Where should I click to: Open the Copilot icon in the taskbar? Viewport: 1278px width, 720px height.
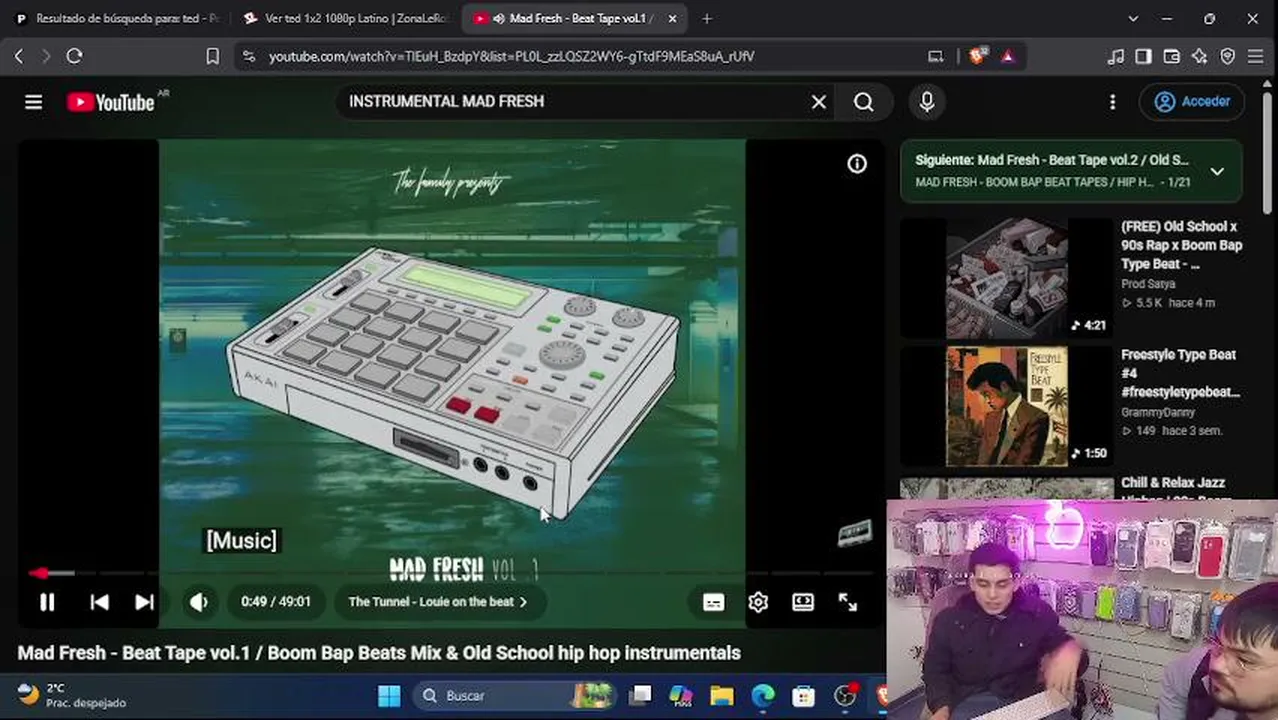[x=681, y=695]
